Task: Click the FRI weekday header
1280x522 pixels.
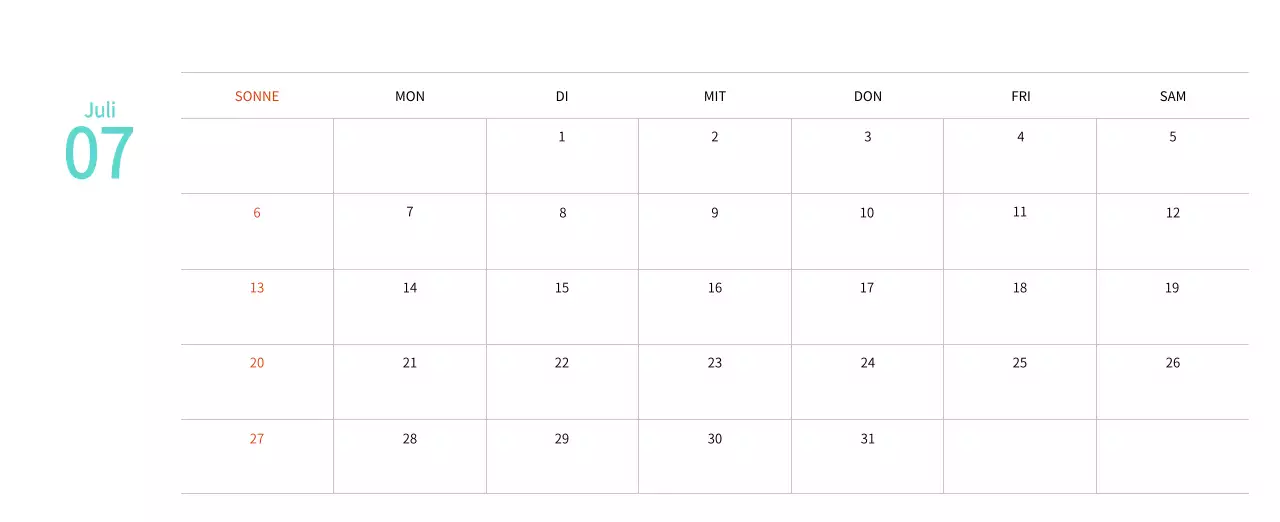Action: tap(1021, 96)
